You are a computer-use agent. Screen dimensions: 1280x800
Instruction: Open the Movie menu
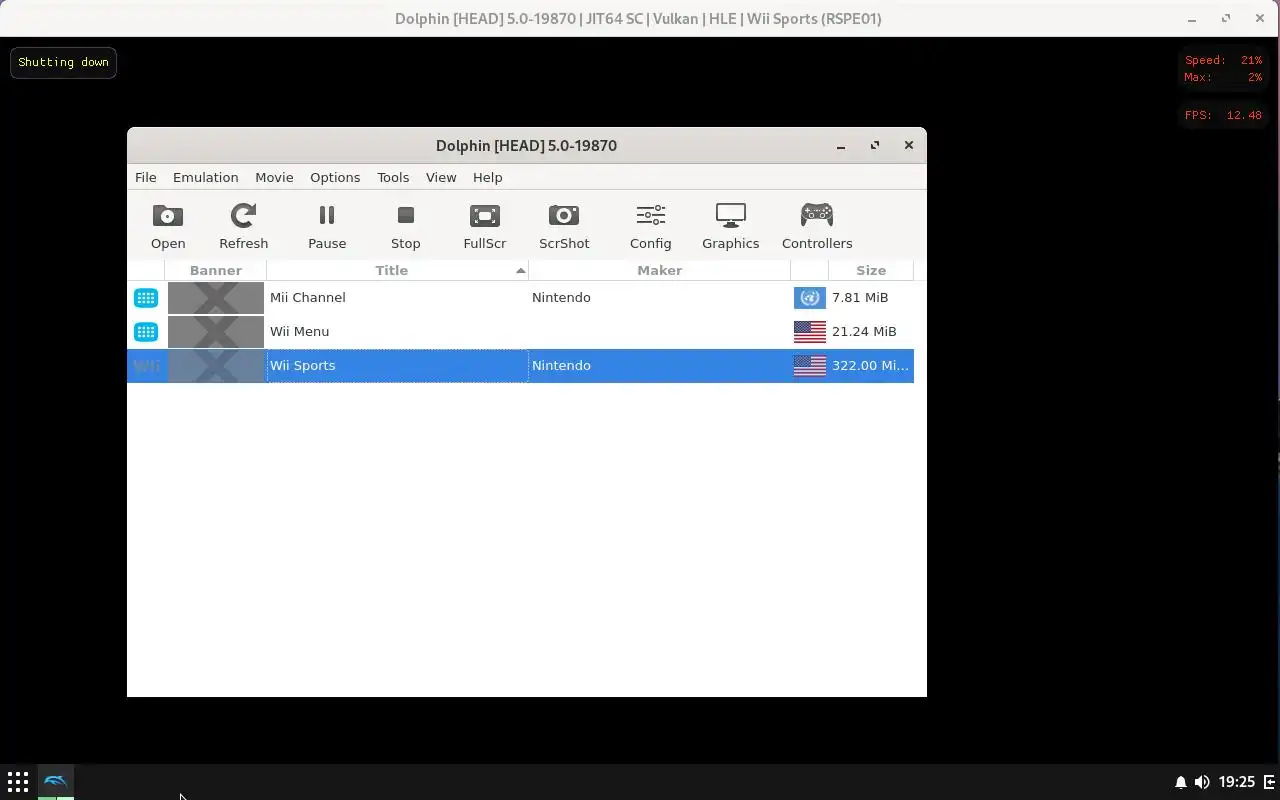coord(274,177)
